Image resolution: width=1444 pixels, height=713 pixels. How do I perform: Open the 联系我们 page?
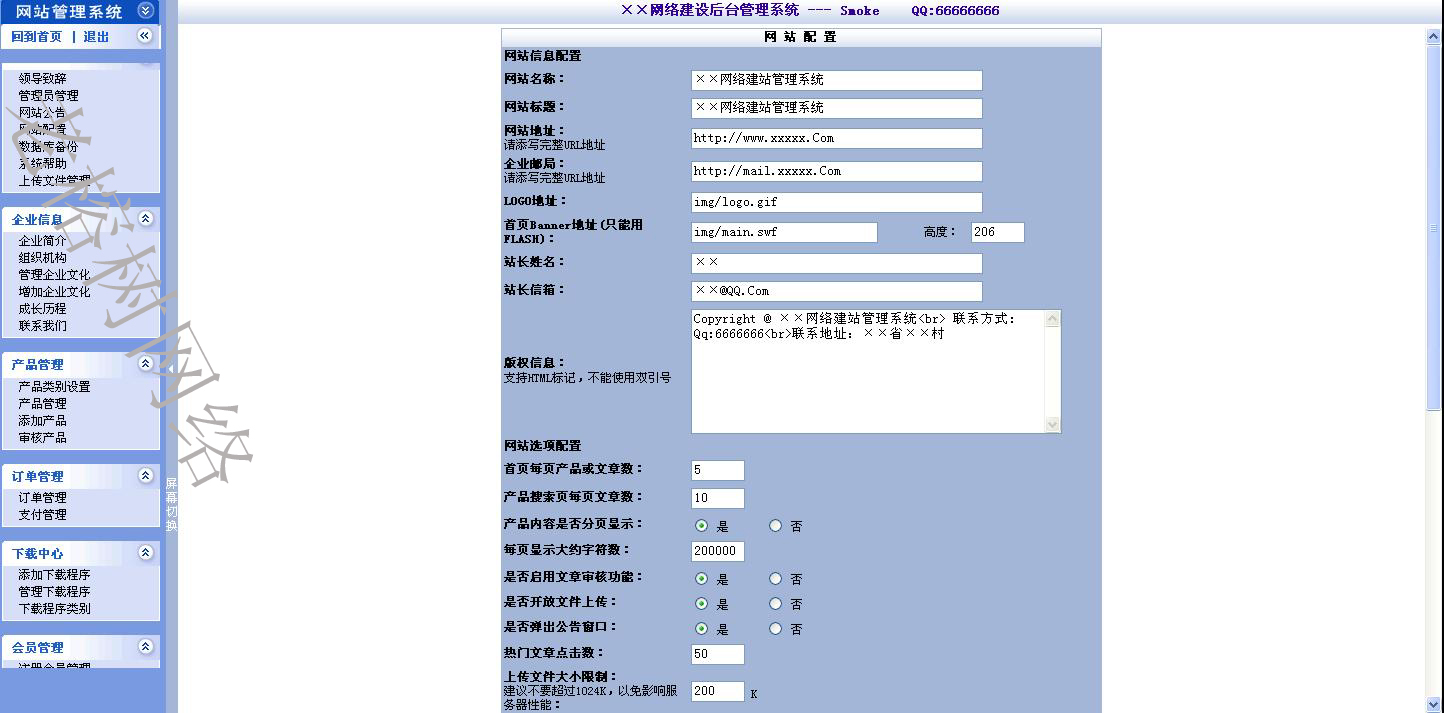click(x=42, y=325)
